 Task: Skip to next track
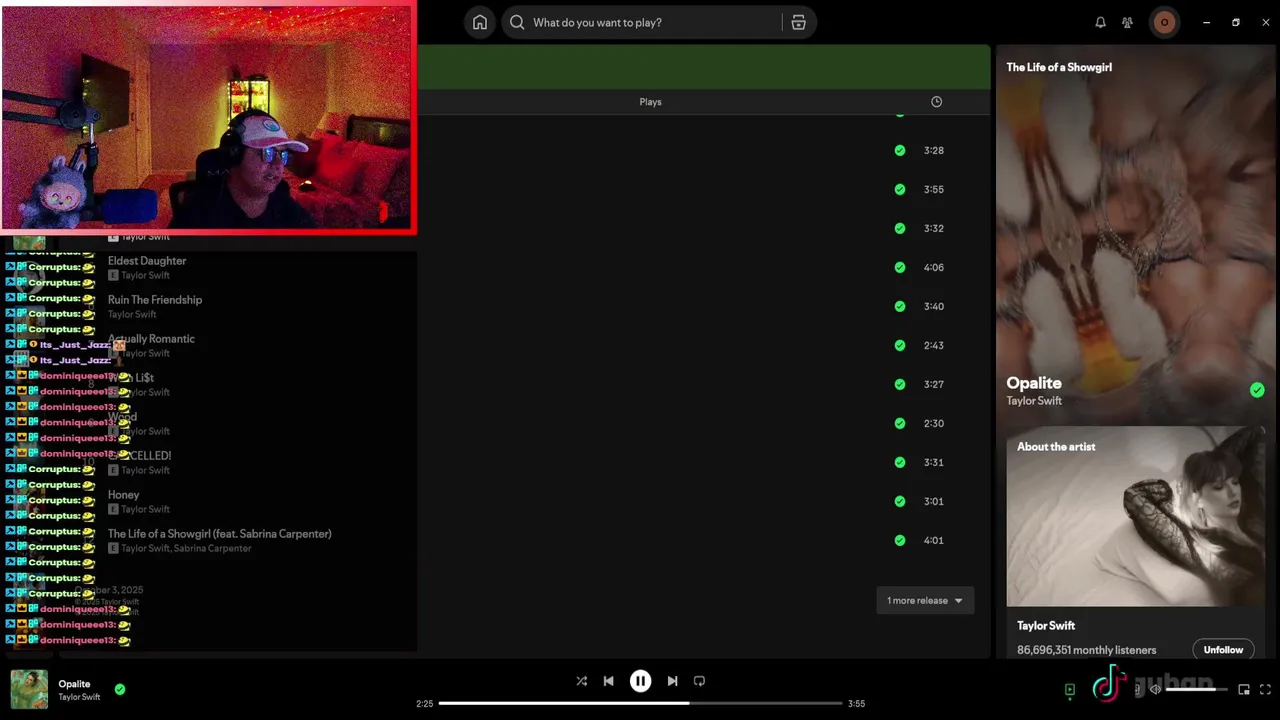click(672, 681)
